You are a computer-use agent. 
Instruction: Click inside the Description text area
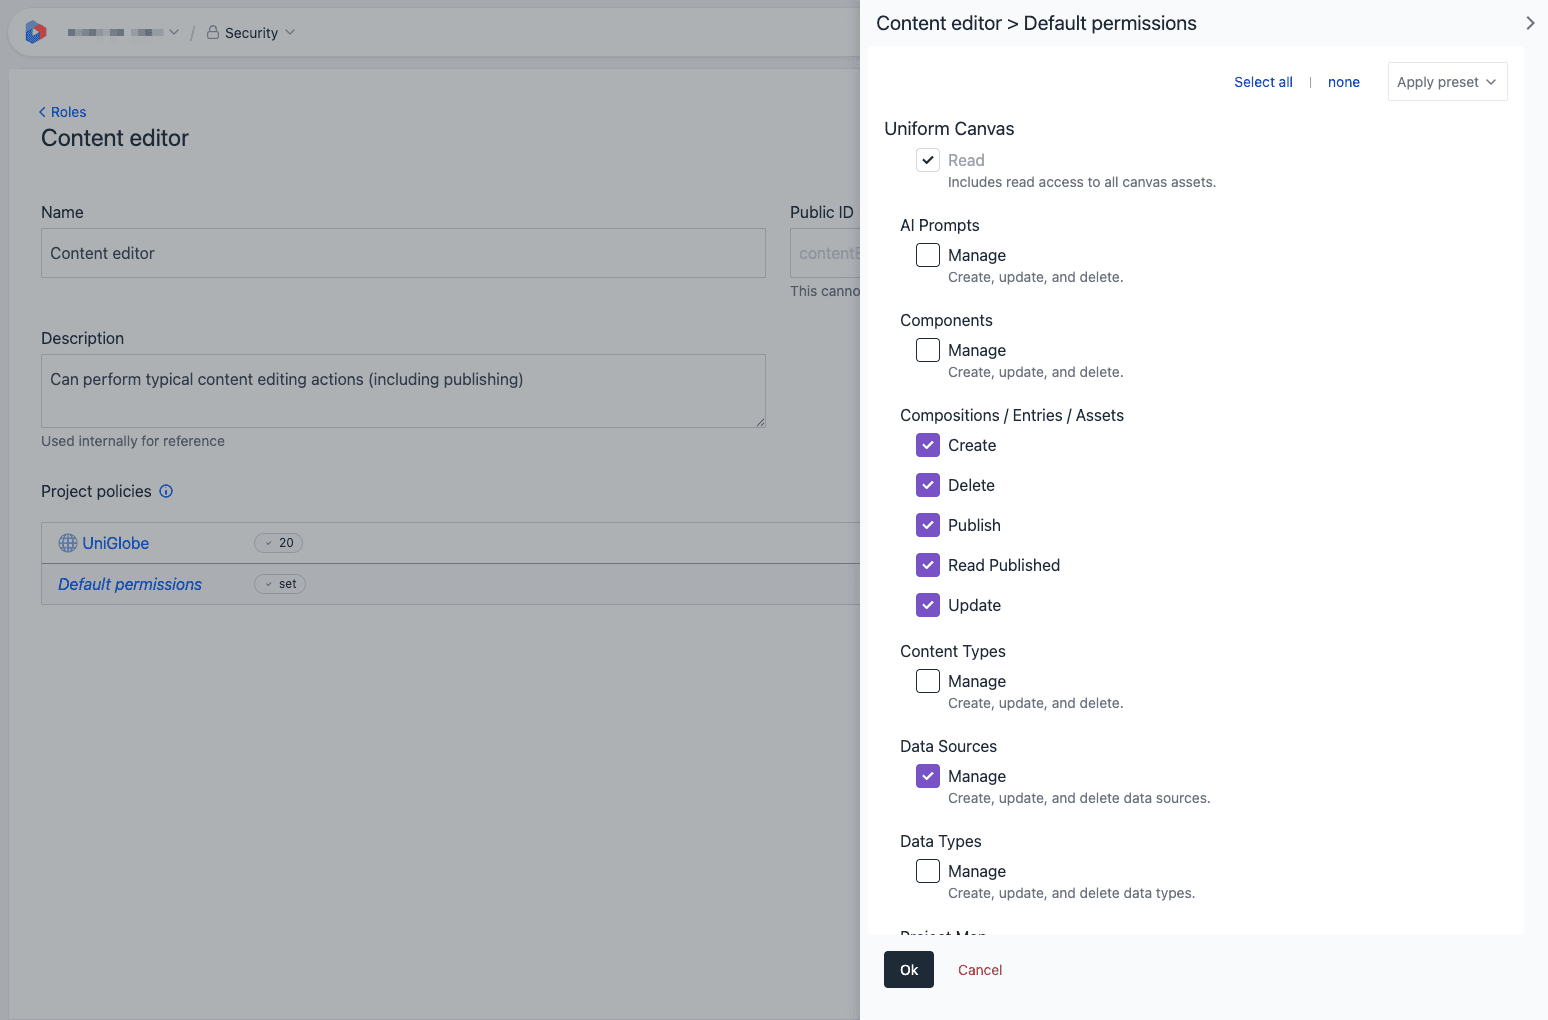tap(400, 390)
